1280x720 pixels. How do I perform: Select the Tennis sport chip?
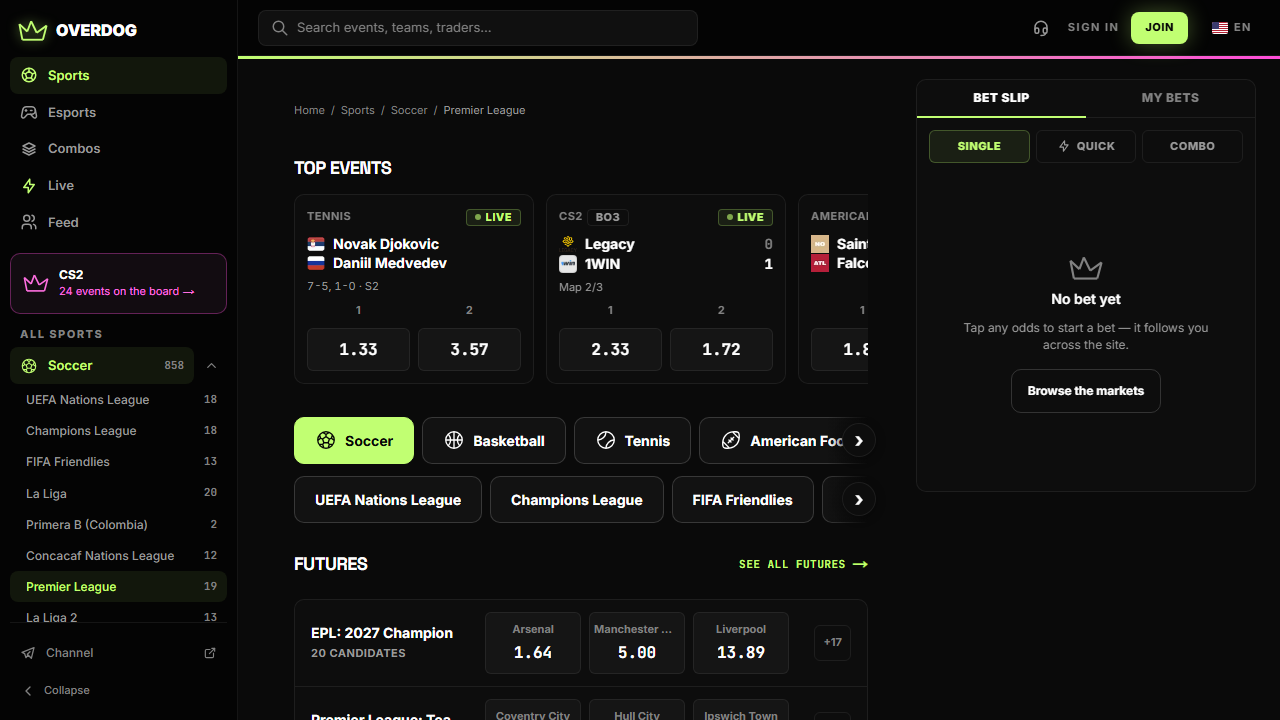(632, 441)
